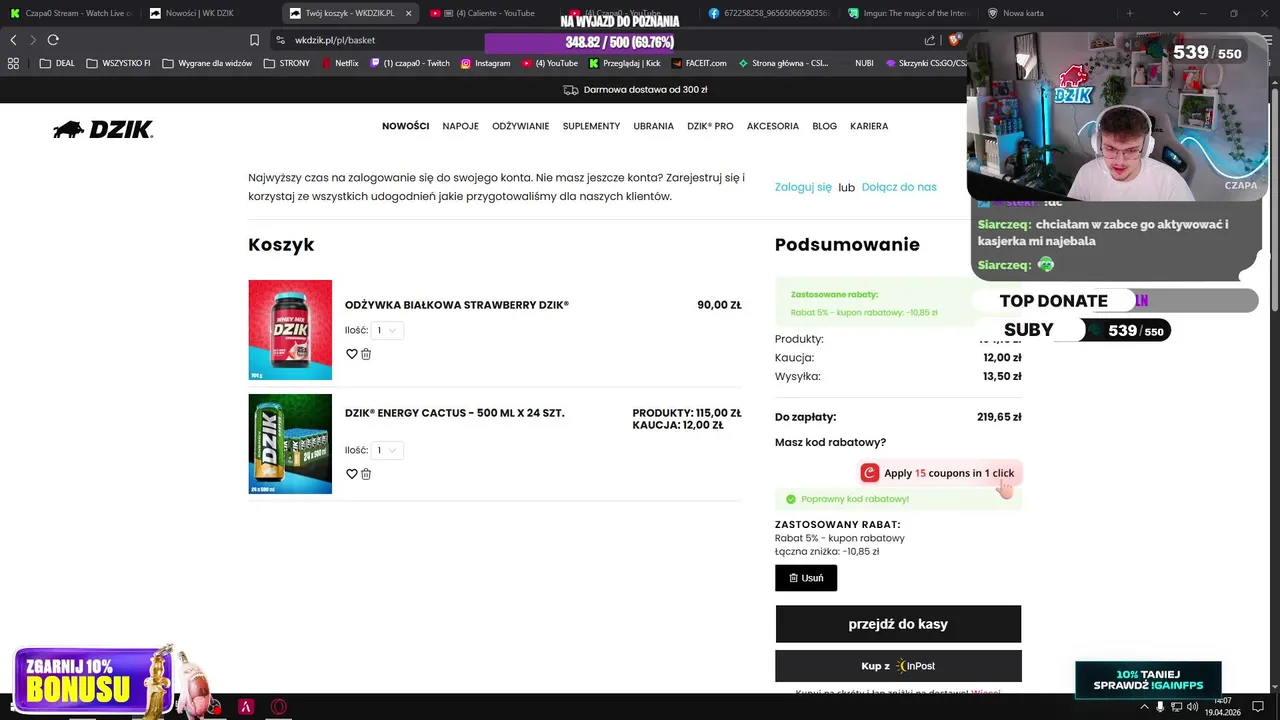Go forward in browser history

[x=33, y=40]
